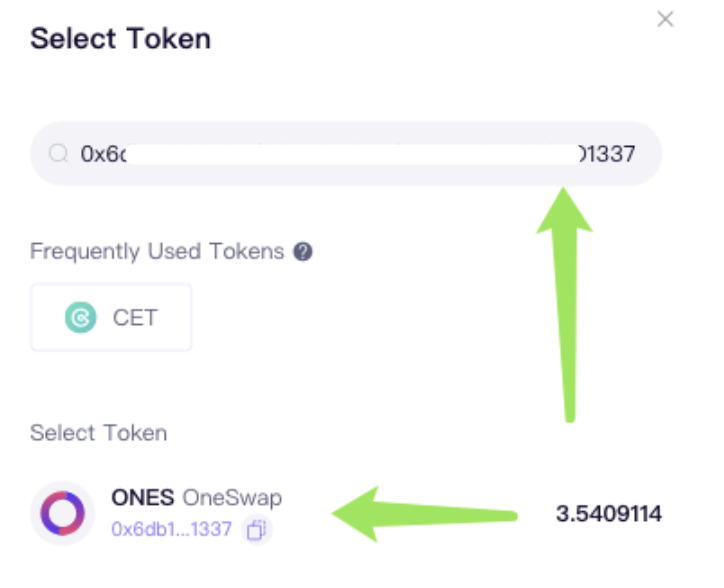Copy the ONES contract address

(x=257, y=529)
